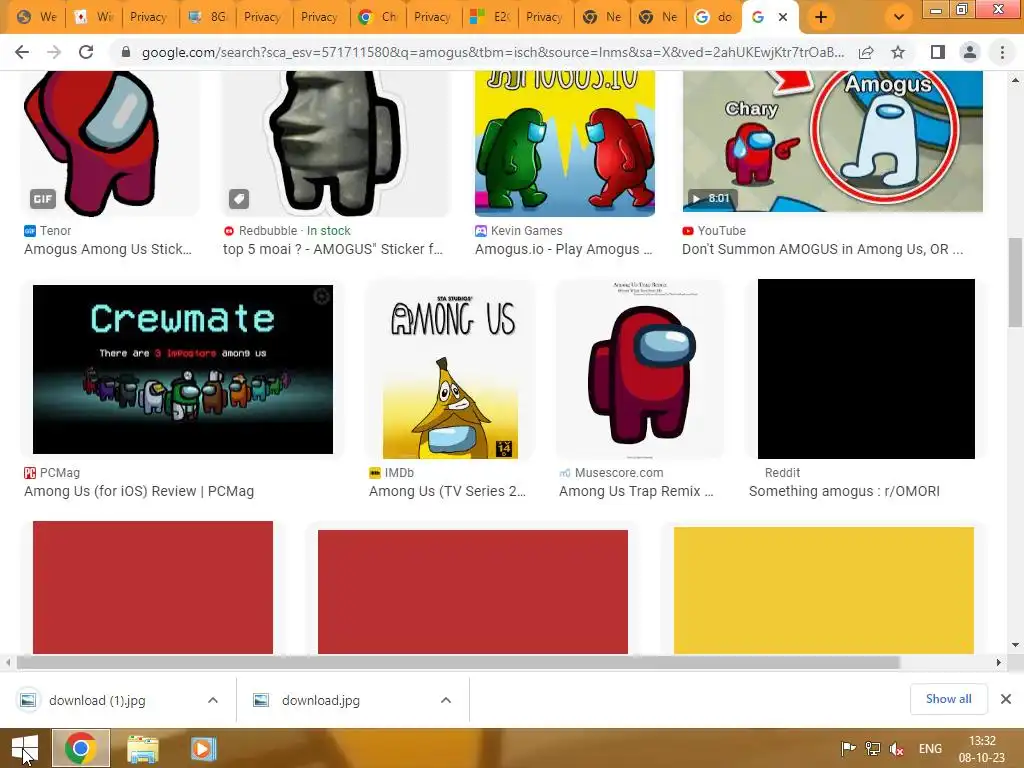The width and height of the screenshot is (1024, 768).
Task: Click the ENG language indicator
Action: click(x=930, y=749)
